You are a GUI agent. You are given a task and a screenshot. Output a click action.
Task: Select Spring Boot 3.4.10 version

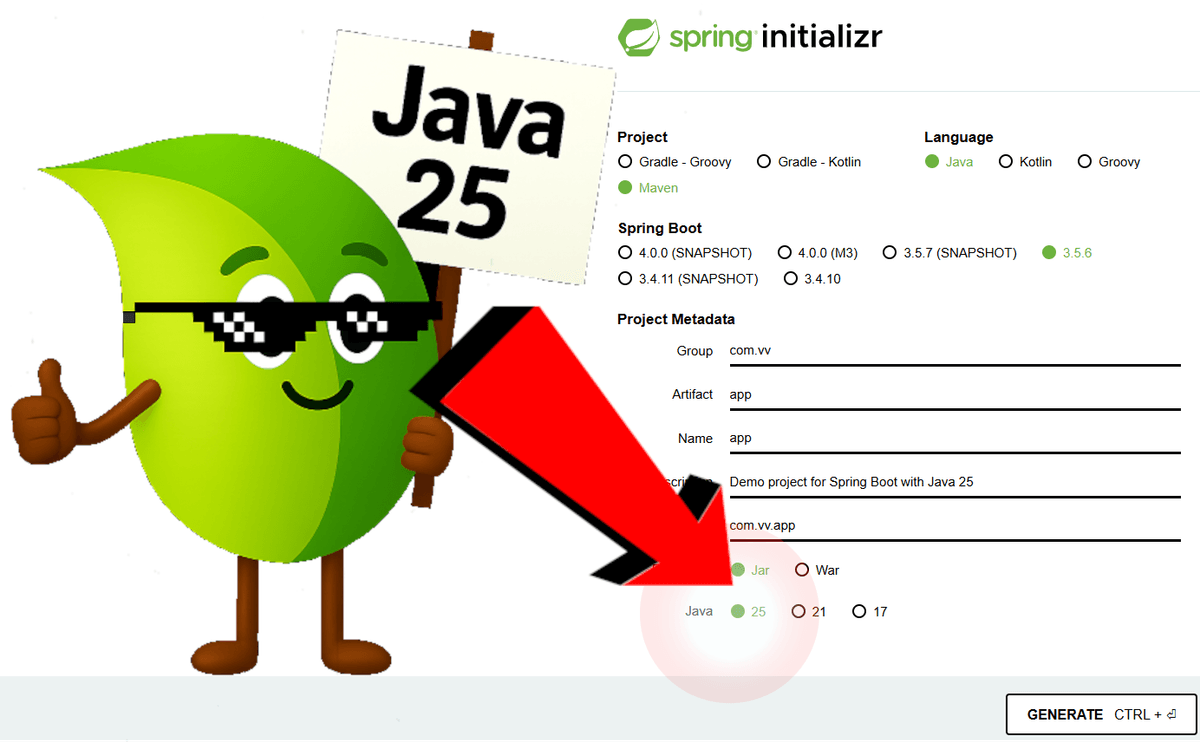(812, 279)
